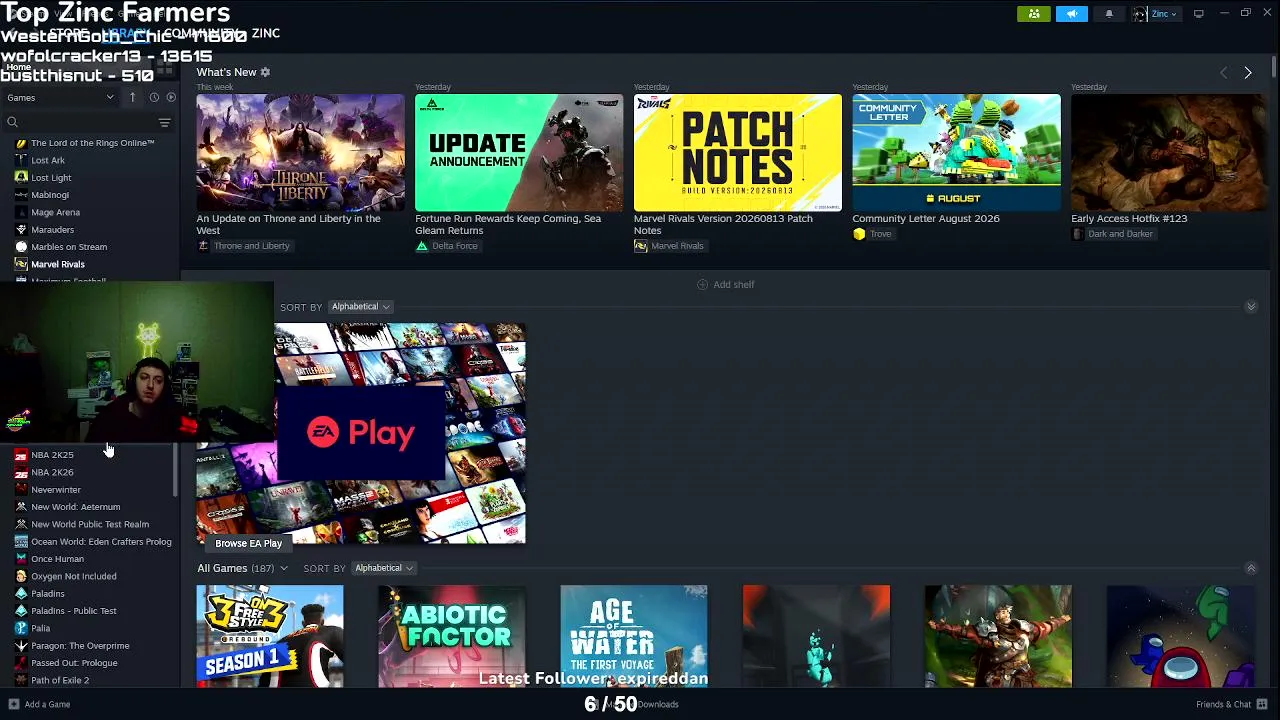Open 3on3 FreeStyle Rebound game cover
The height and width of the screenshot is (720, 1280).
point(270,637)
